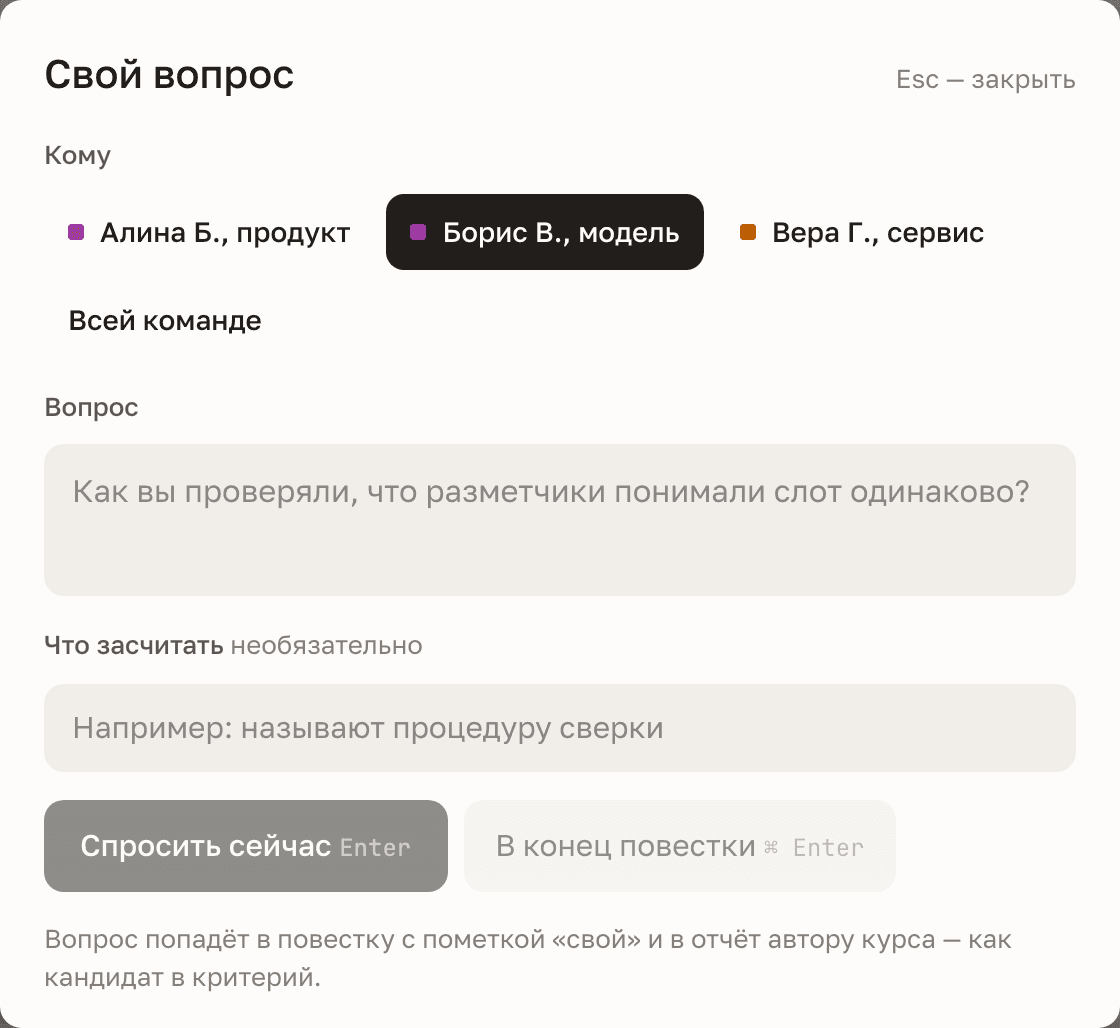Focus the Вопрос text area

tap(560, 520)
